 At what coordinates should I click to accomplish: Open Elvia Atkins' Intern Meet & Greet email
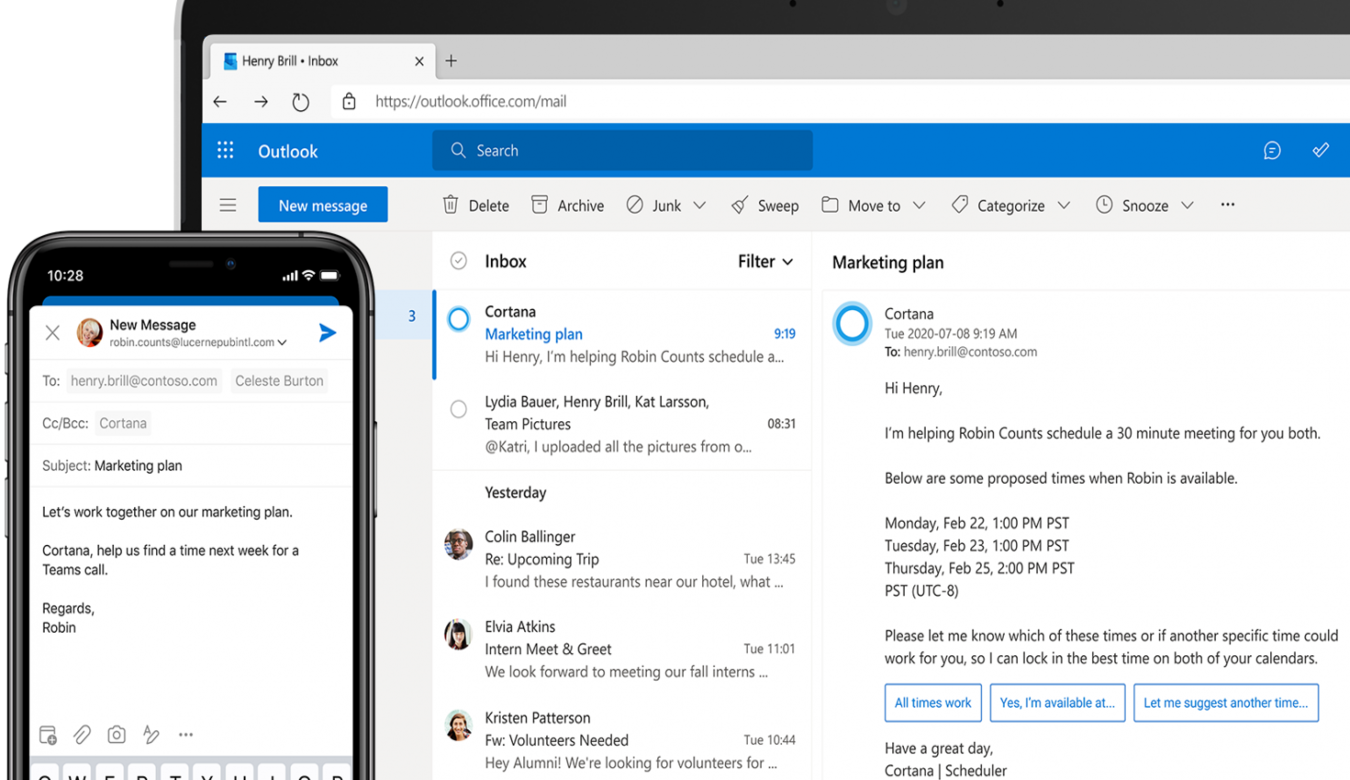point(622,649)
